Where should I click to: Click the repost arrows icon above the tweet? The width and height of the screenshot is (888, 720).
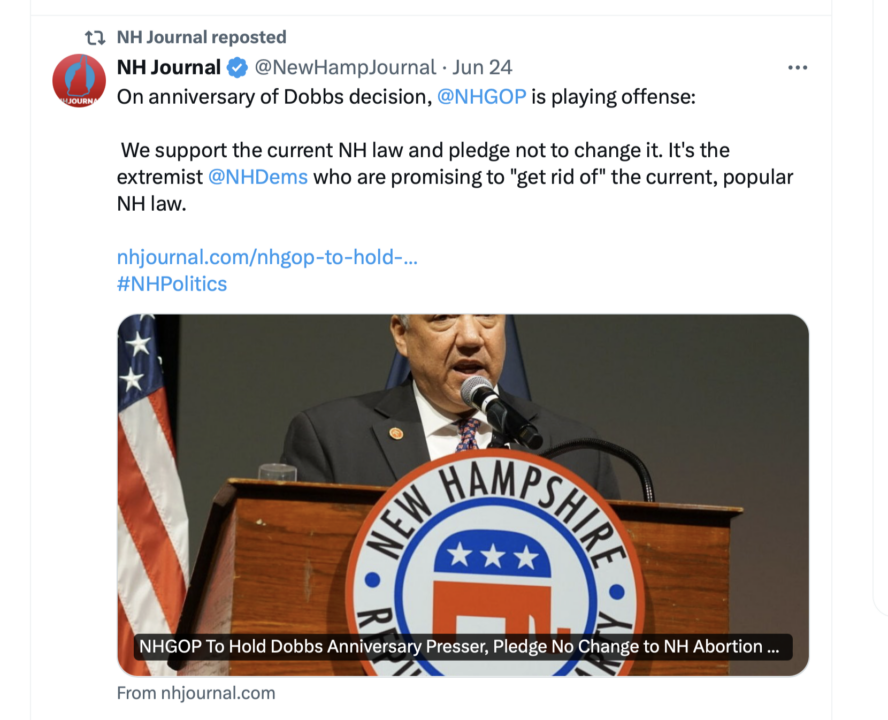[95, 38]
